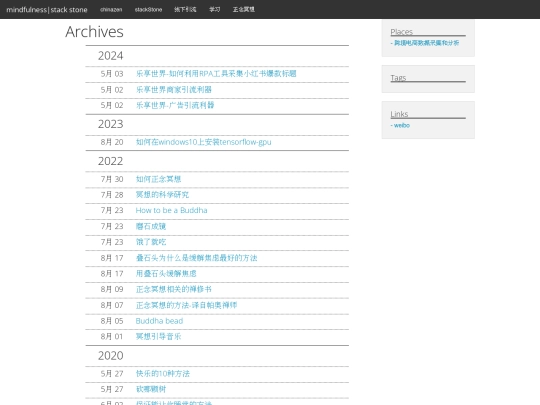This screenshot has width=540, height=405.
Task: Open the second 5月 27 post under 2020
Action: pyautogui.click(x=151, y=389)
